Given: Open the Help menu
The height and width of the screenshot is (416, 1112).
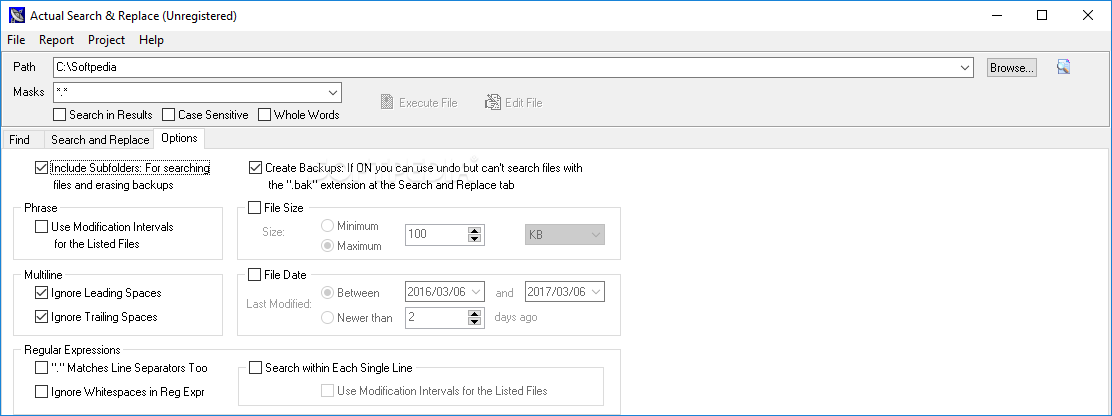Looking at the screenshot, I should [151, 40].
